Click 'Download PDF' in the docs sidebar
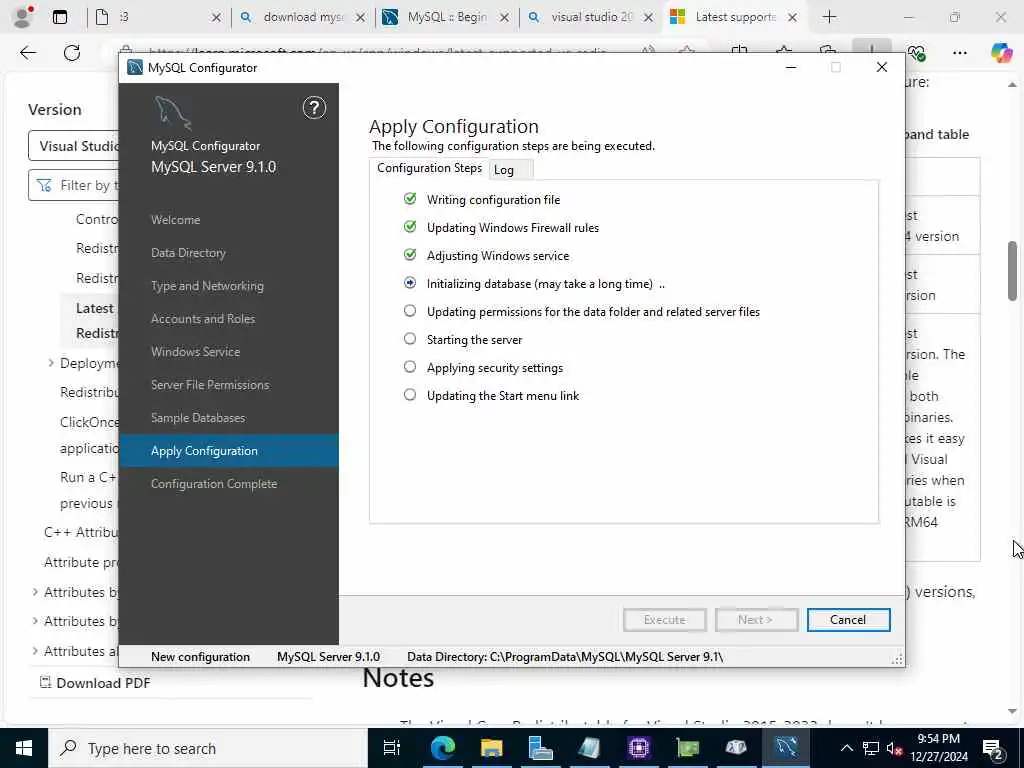This screenshot has height=768, width=1024. (103, 683)
